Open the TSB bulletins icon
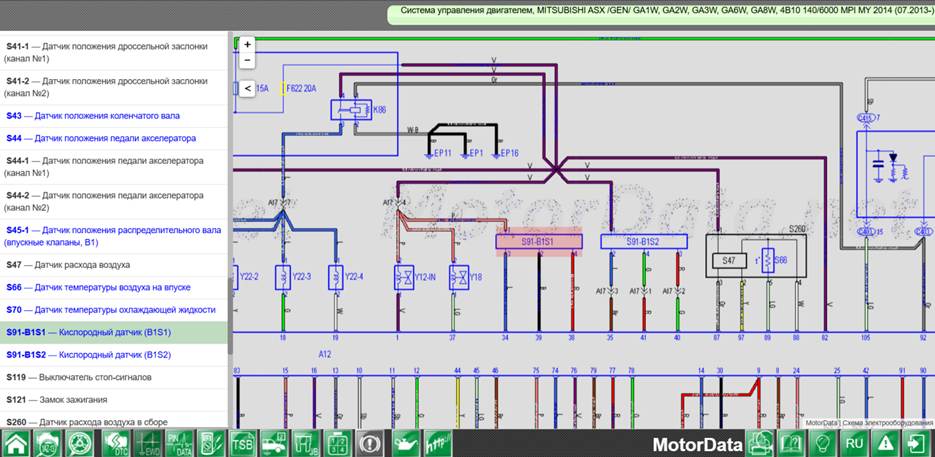 tap(244, 443)
